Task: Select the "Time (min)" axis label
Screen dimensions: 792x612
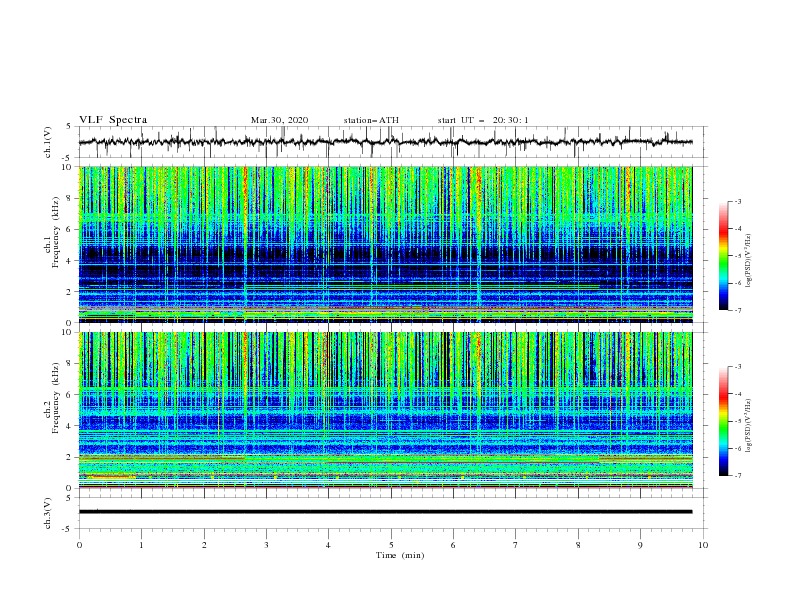Action: pos(400,555)
